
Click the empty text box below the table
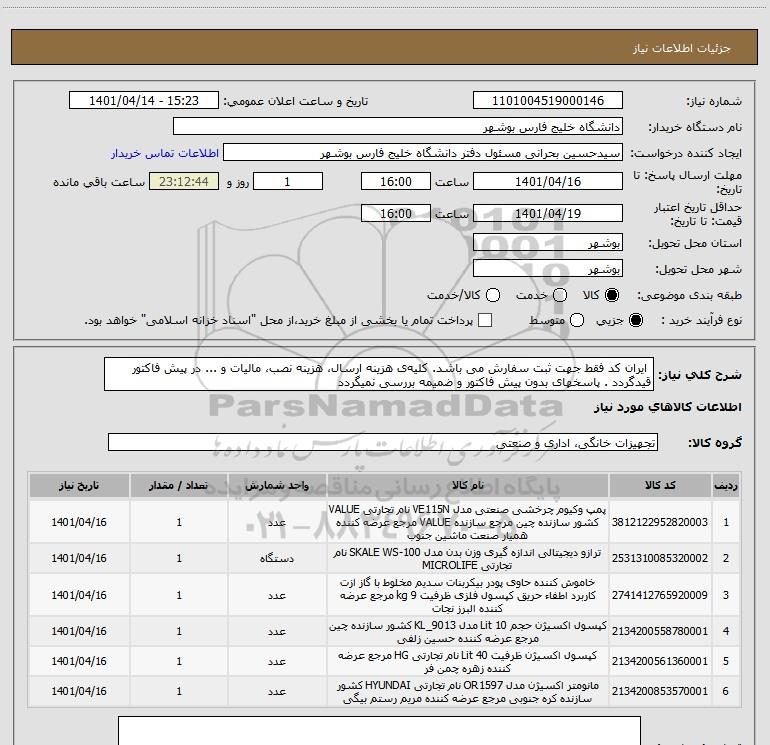click(x=379, y=731)
